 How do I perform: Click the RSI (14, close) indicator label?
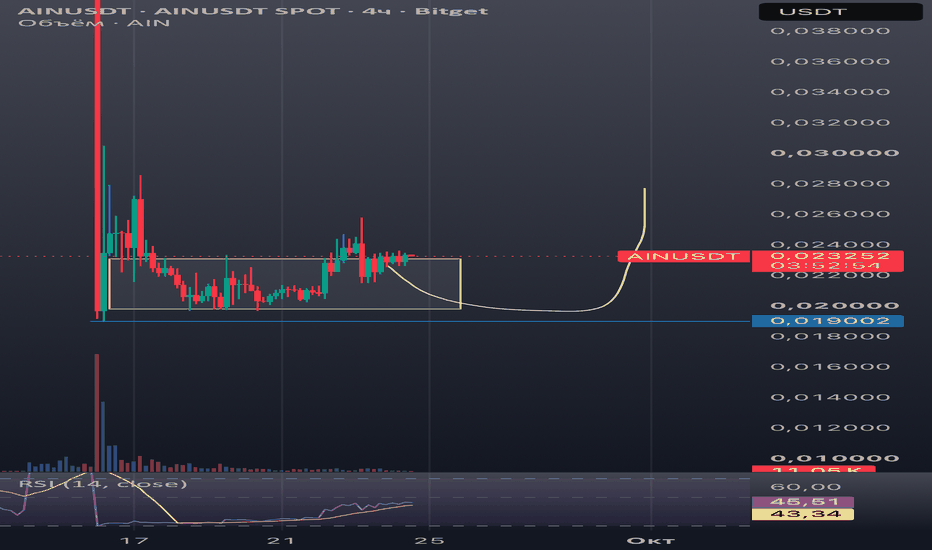103,484
